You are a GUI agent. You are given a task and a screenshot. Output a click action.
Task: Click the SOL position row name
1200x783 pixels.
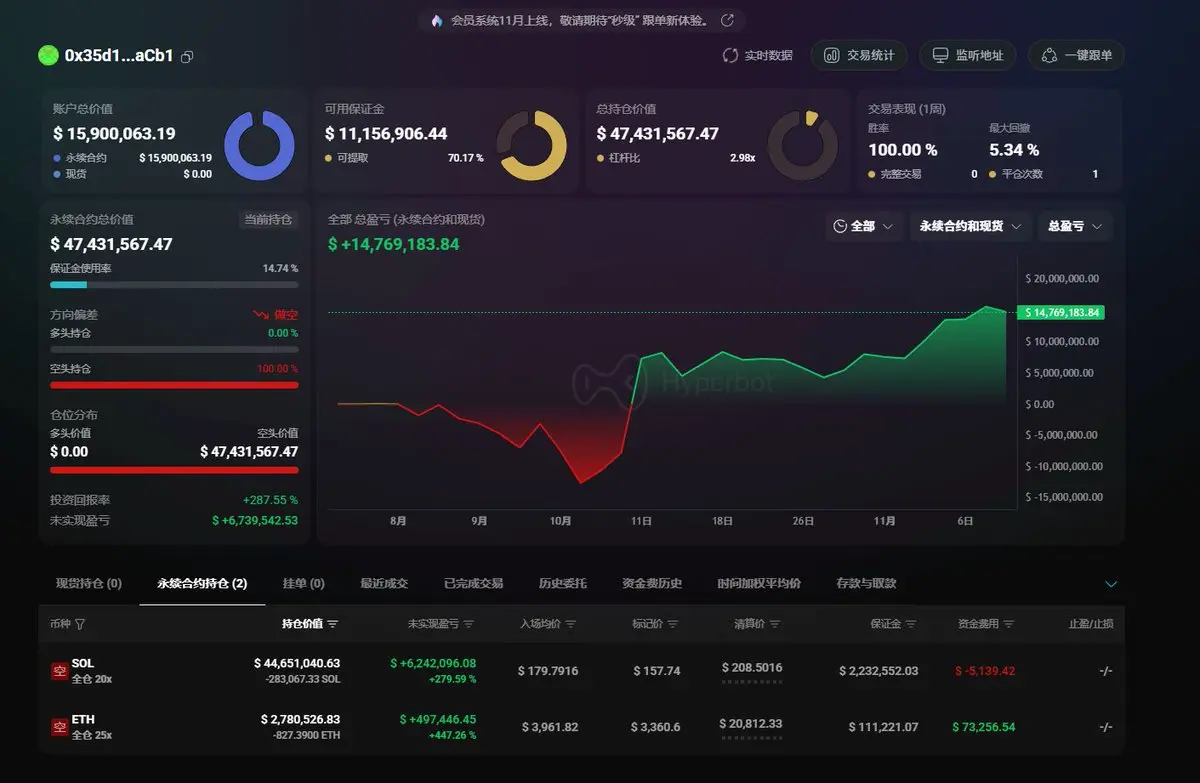(x=83, y=663)
